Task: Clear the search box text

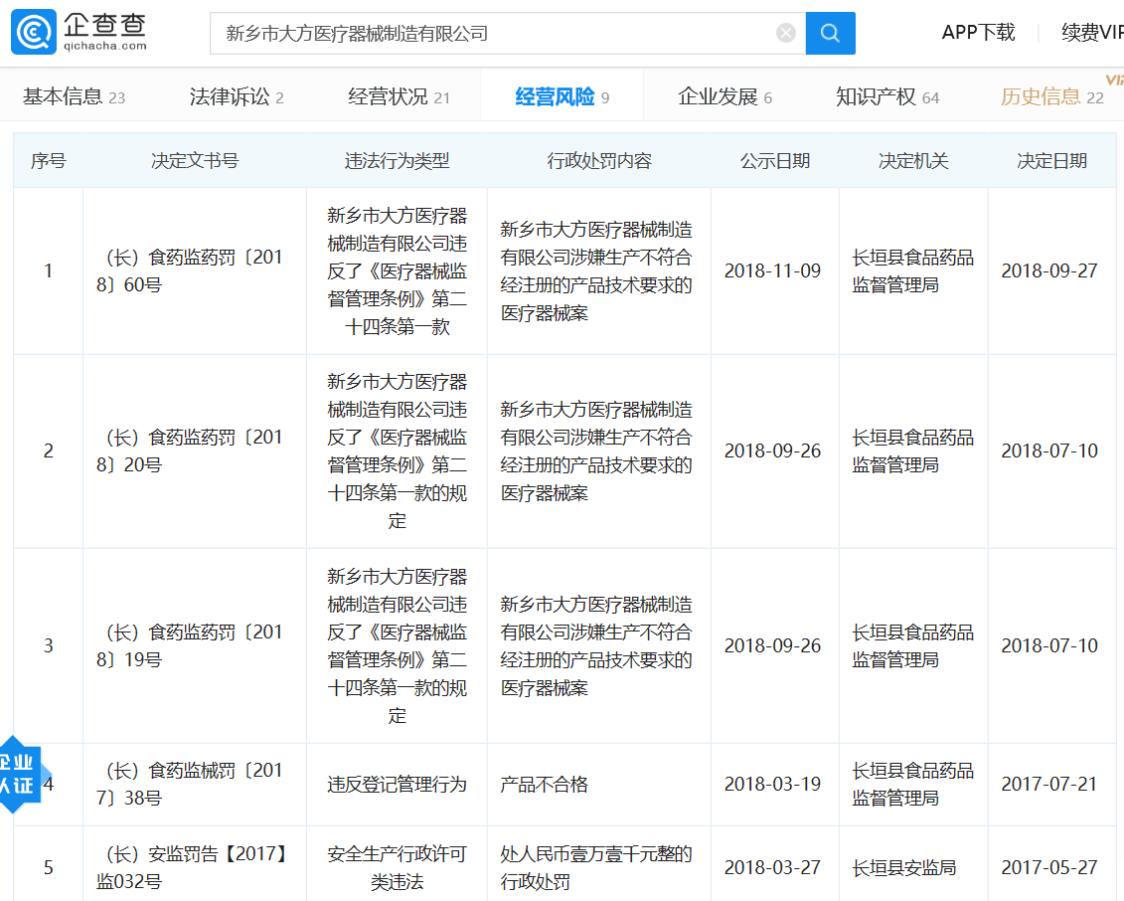Action: click(786, 33)
